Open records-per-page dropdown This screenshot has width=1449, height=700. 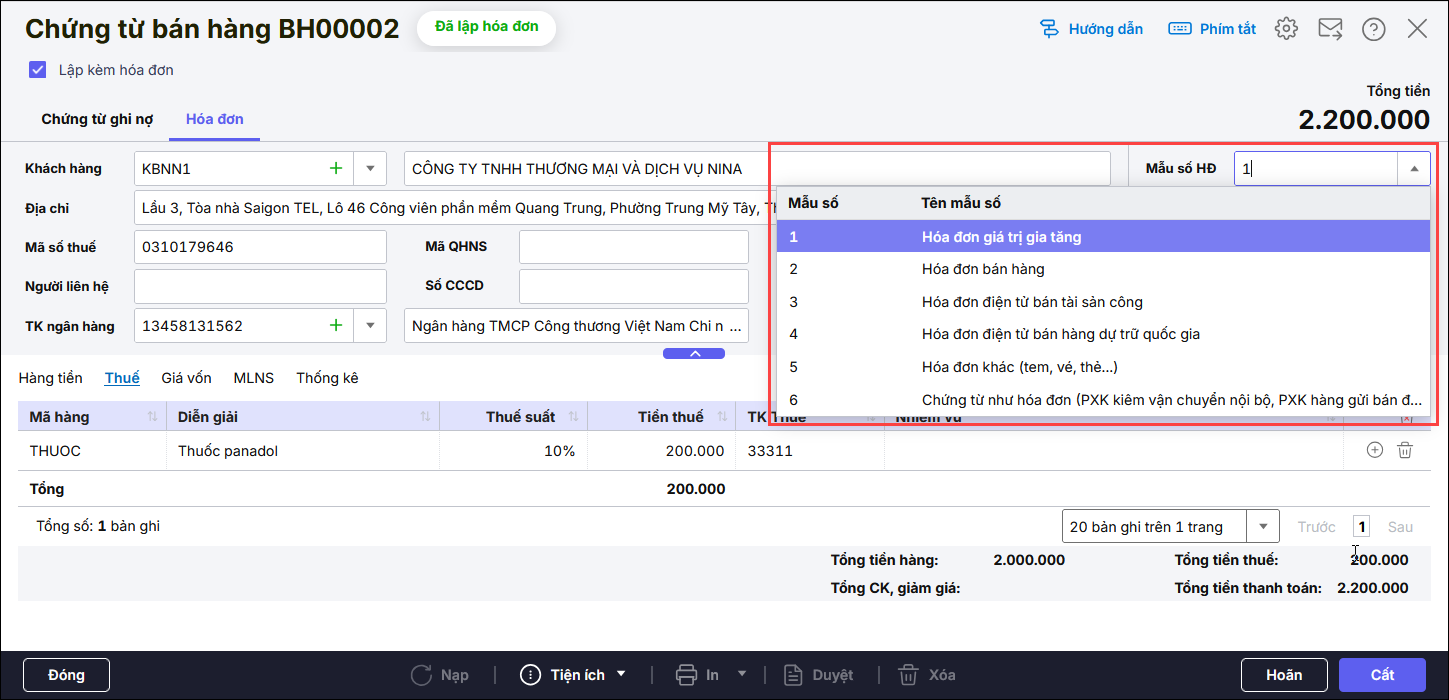(1263, 527)
